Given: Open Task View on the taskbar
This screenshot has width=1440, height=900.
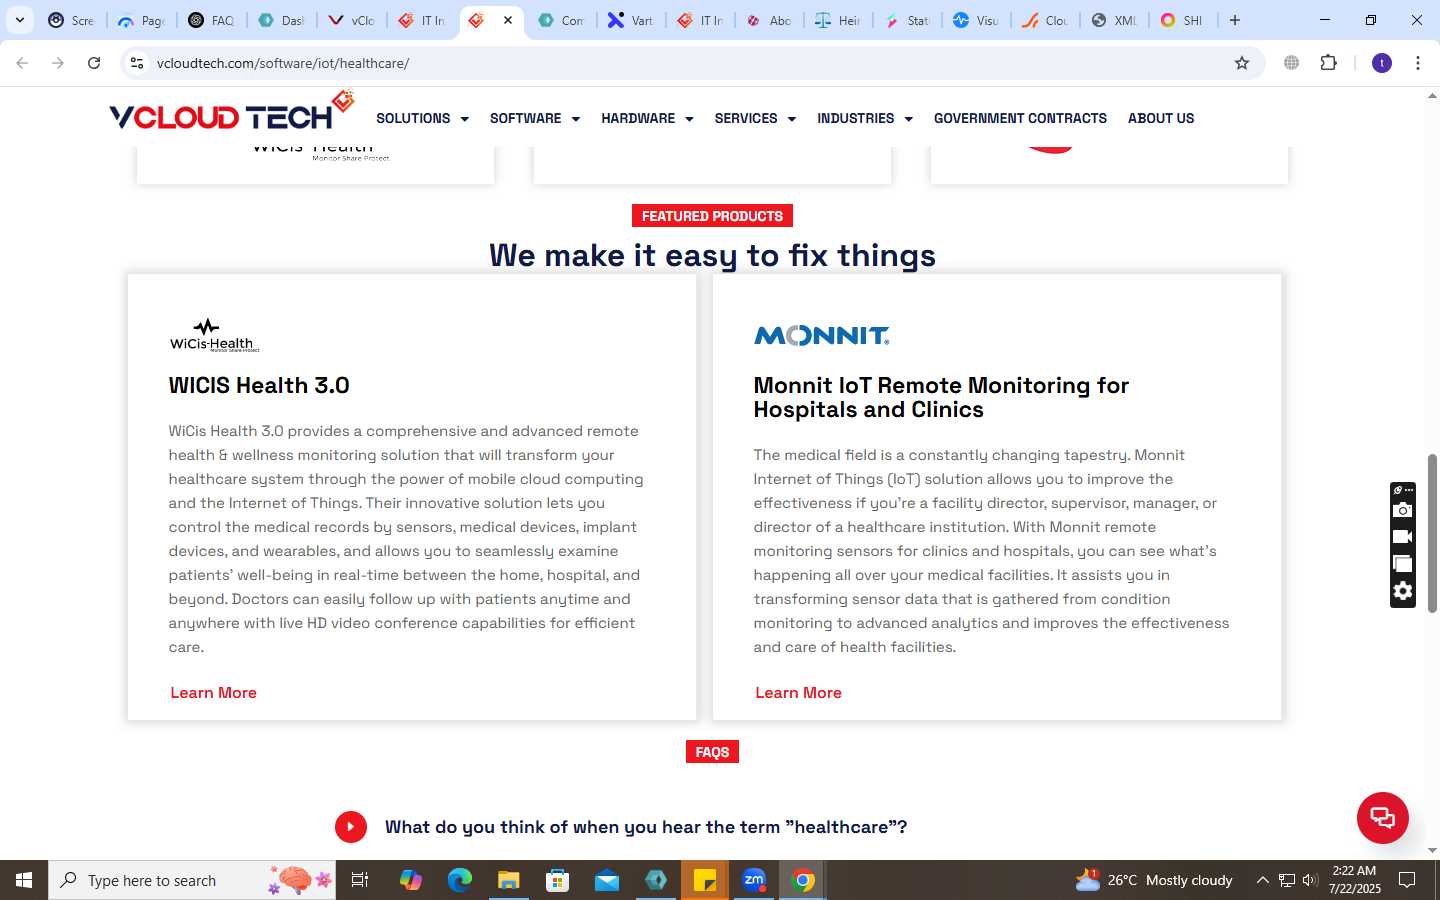Looking at the screenshot, I should coord(360,880).
